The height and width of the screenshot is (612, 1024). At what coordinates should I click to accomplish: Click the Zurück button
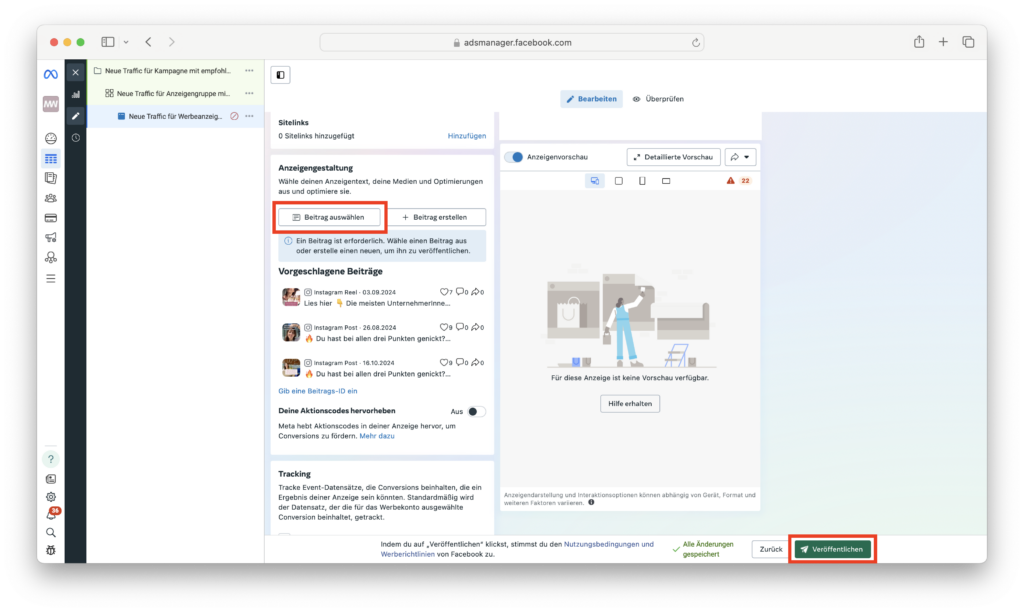tap(771, 549)
